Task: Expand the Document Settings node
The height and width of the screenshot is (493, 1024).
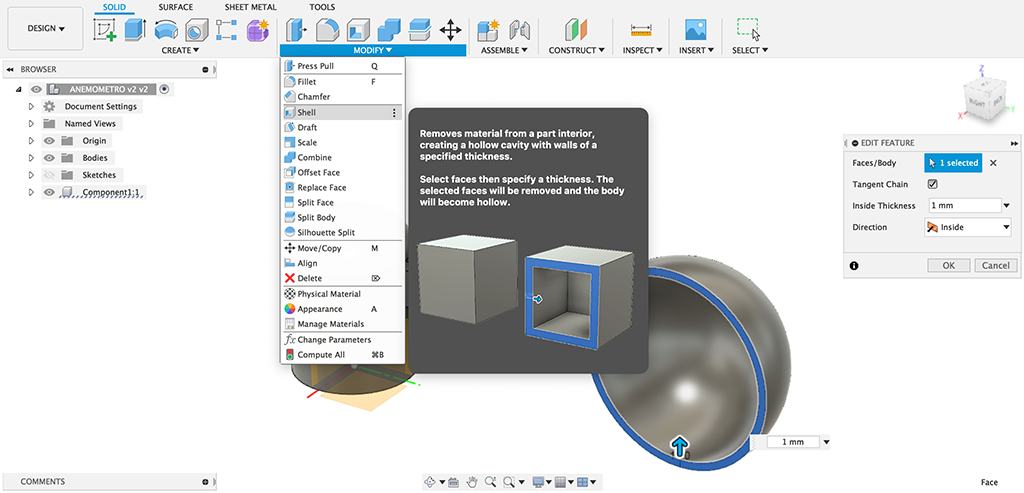Action: [31, 106]
